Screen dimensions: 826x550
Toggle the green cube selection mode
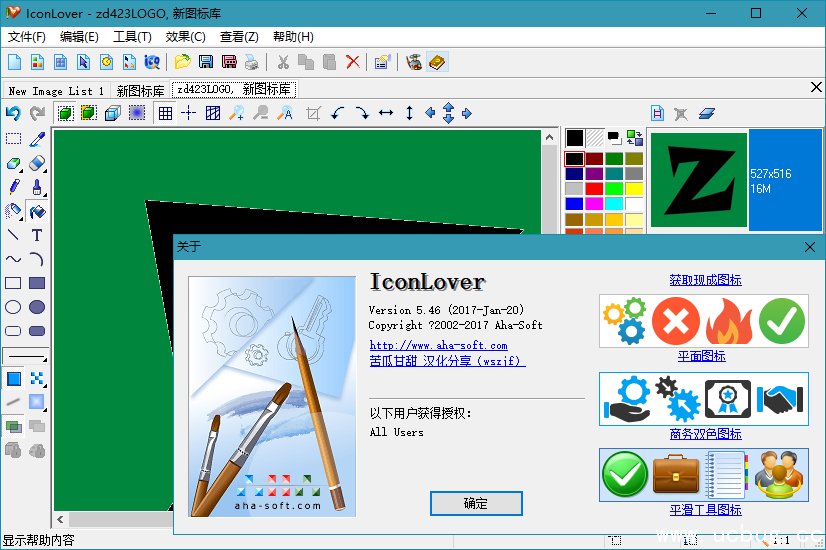coord(65,113)
